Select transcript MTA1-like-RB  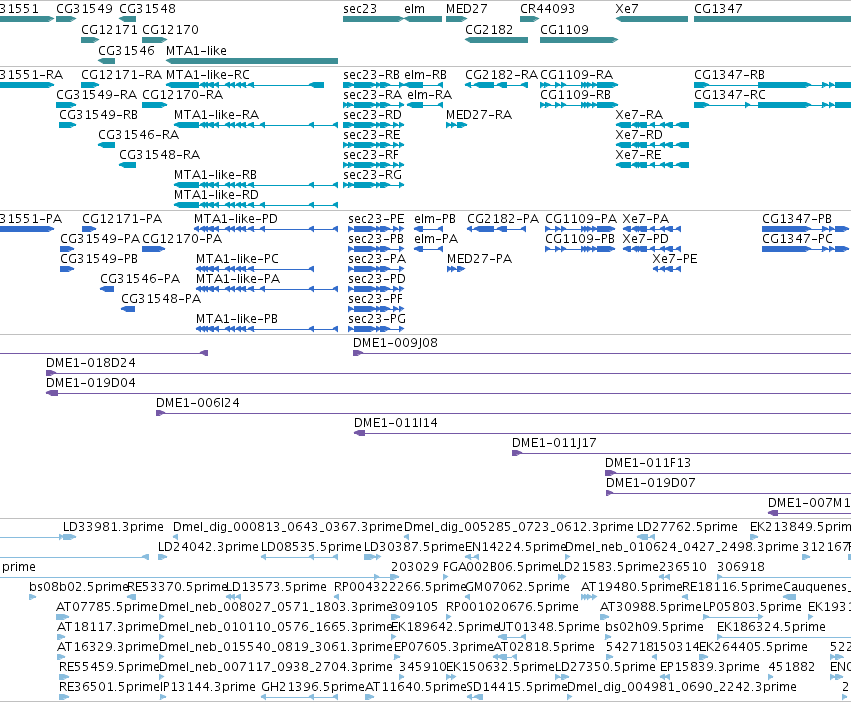tap(256, 185)
